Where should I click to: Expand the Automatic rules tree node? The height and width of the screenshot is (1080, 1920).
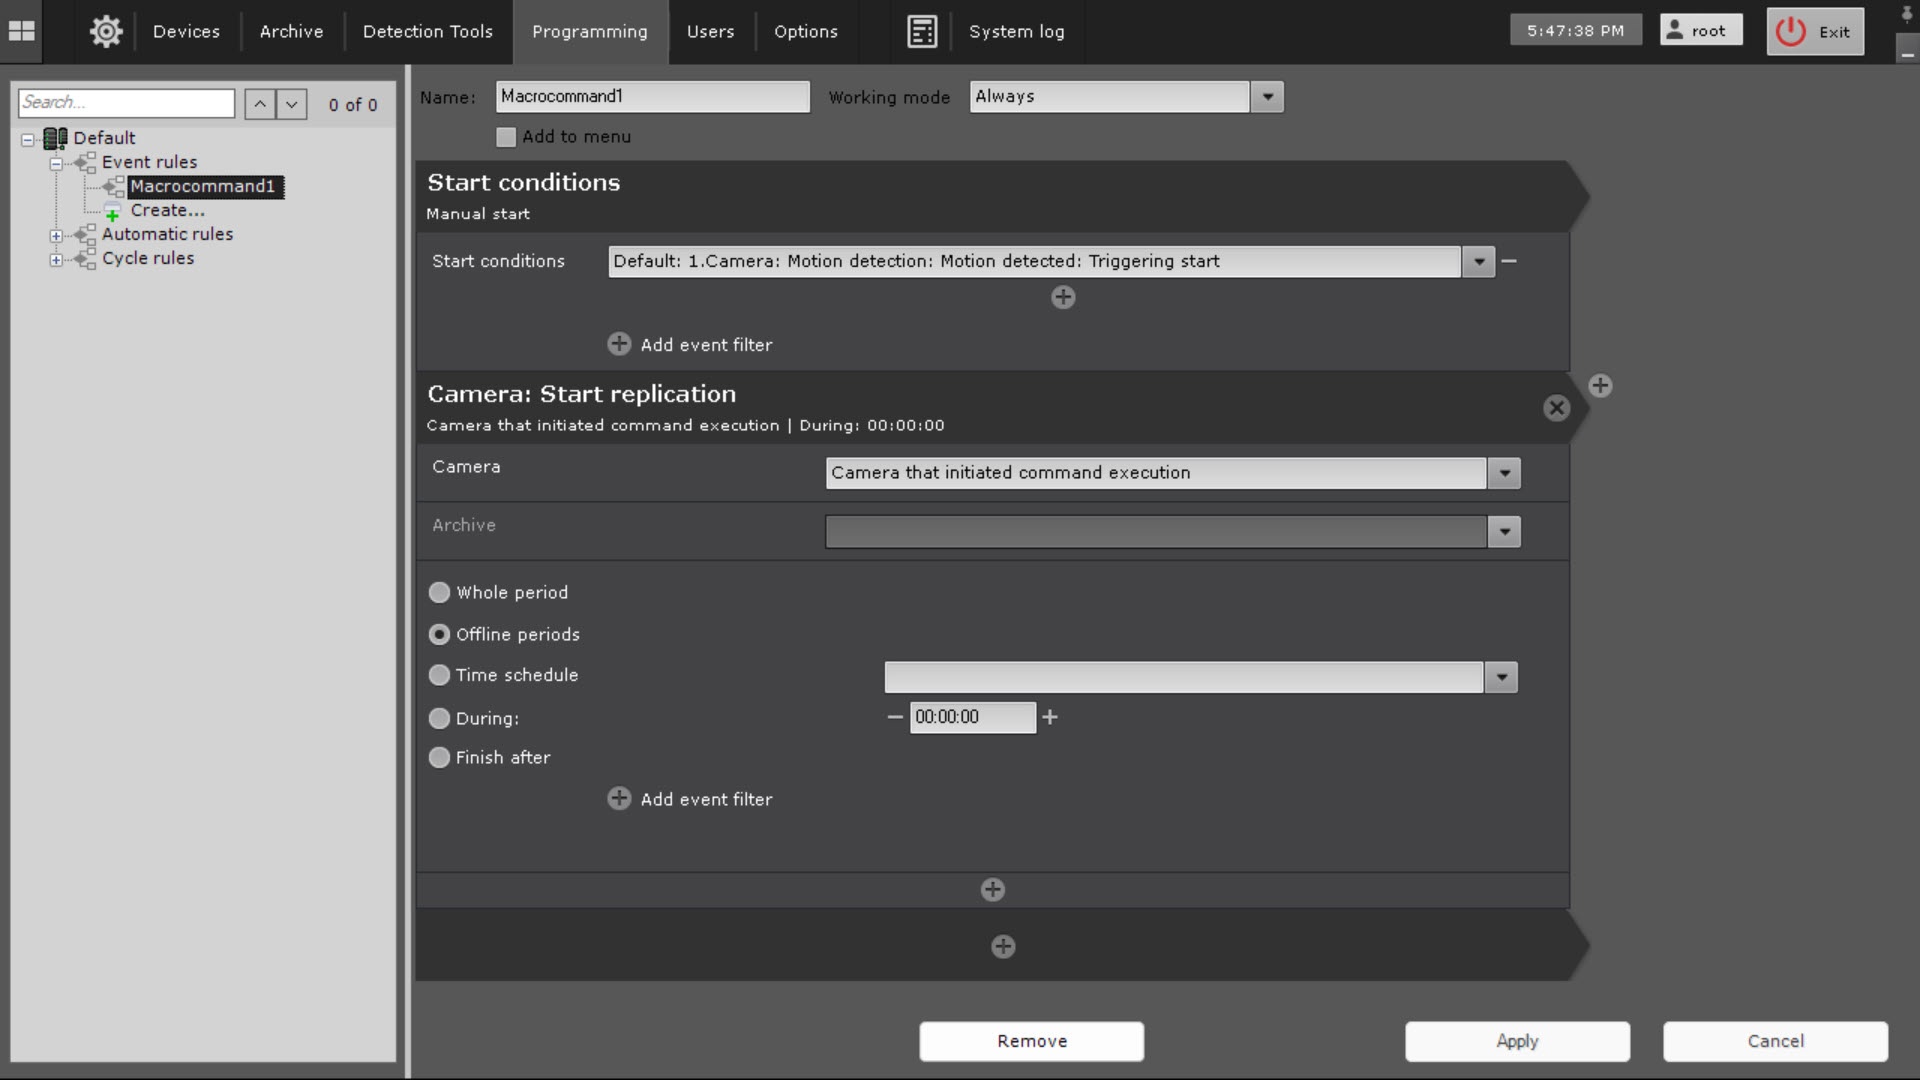click(x=56, y=235)
